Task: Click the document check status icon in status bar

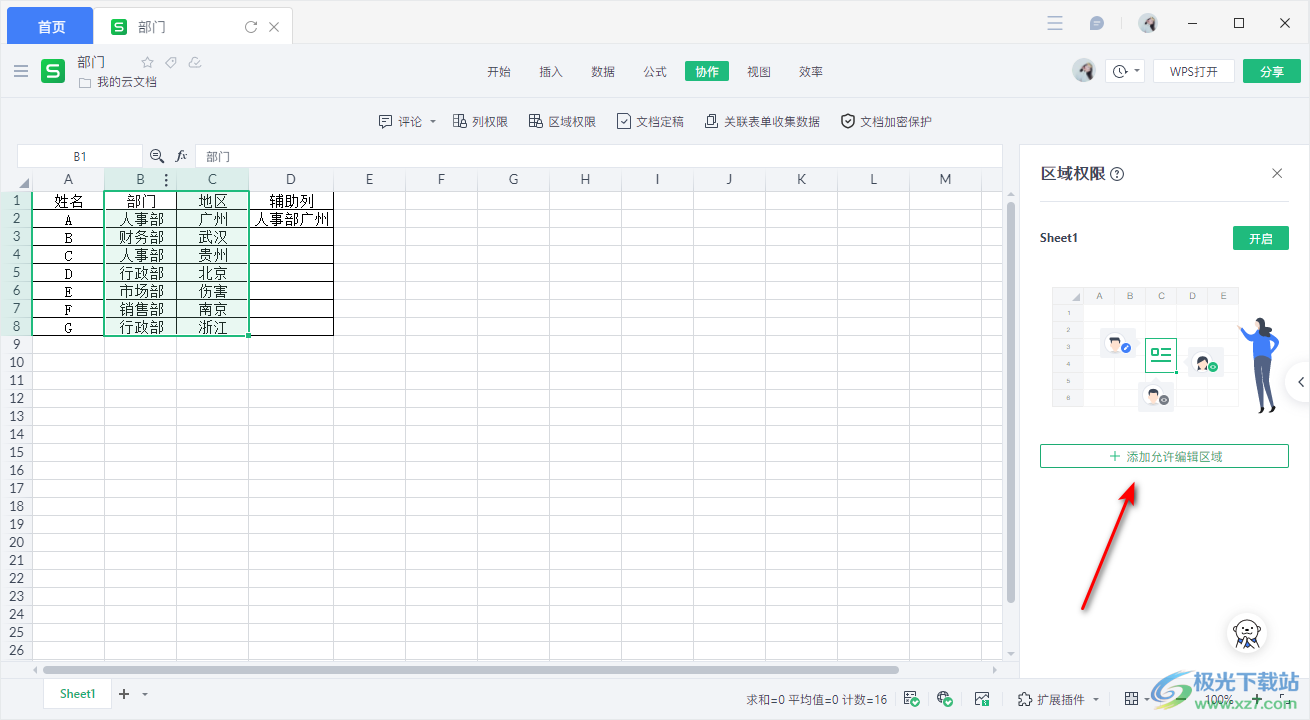Action: (912, 699)
